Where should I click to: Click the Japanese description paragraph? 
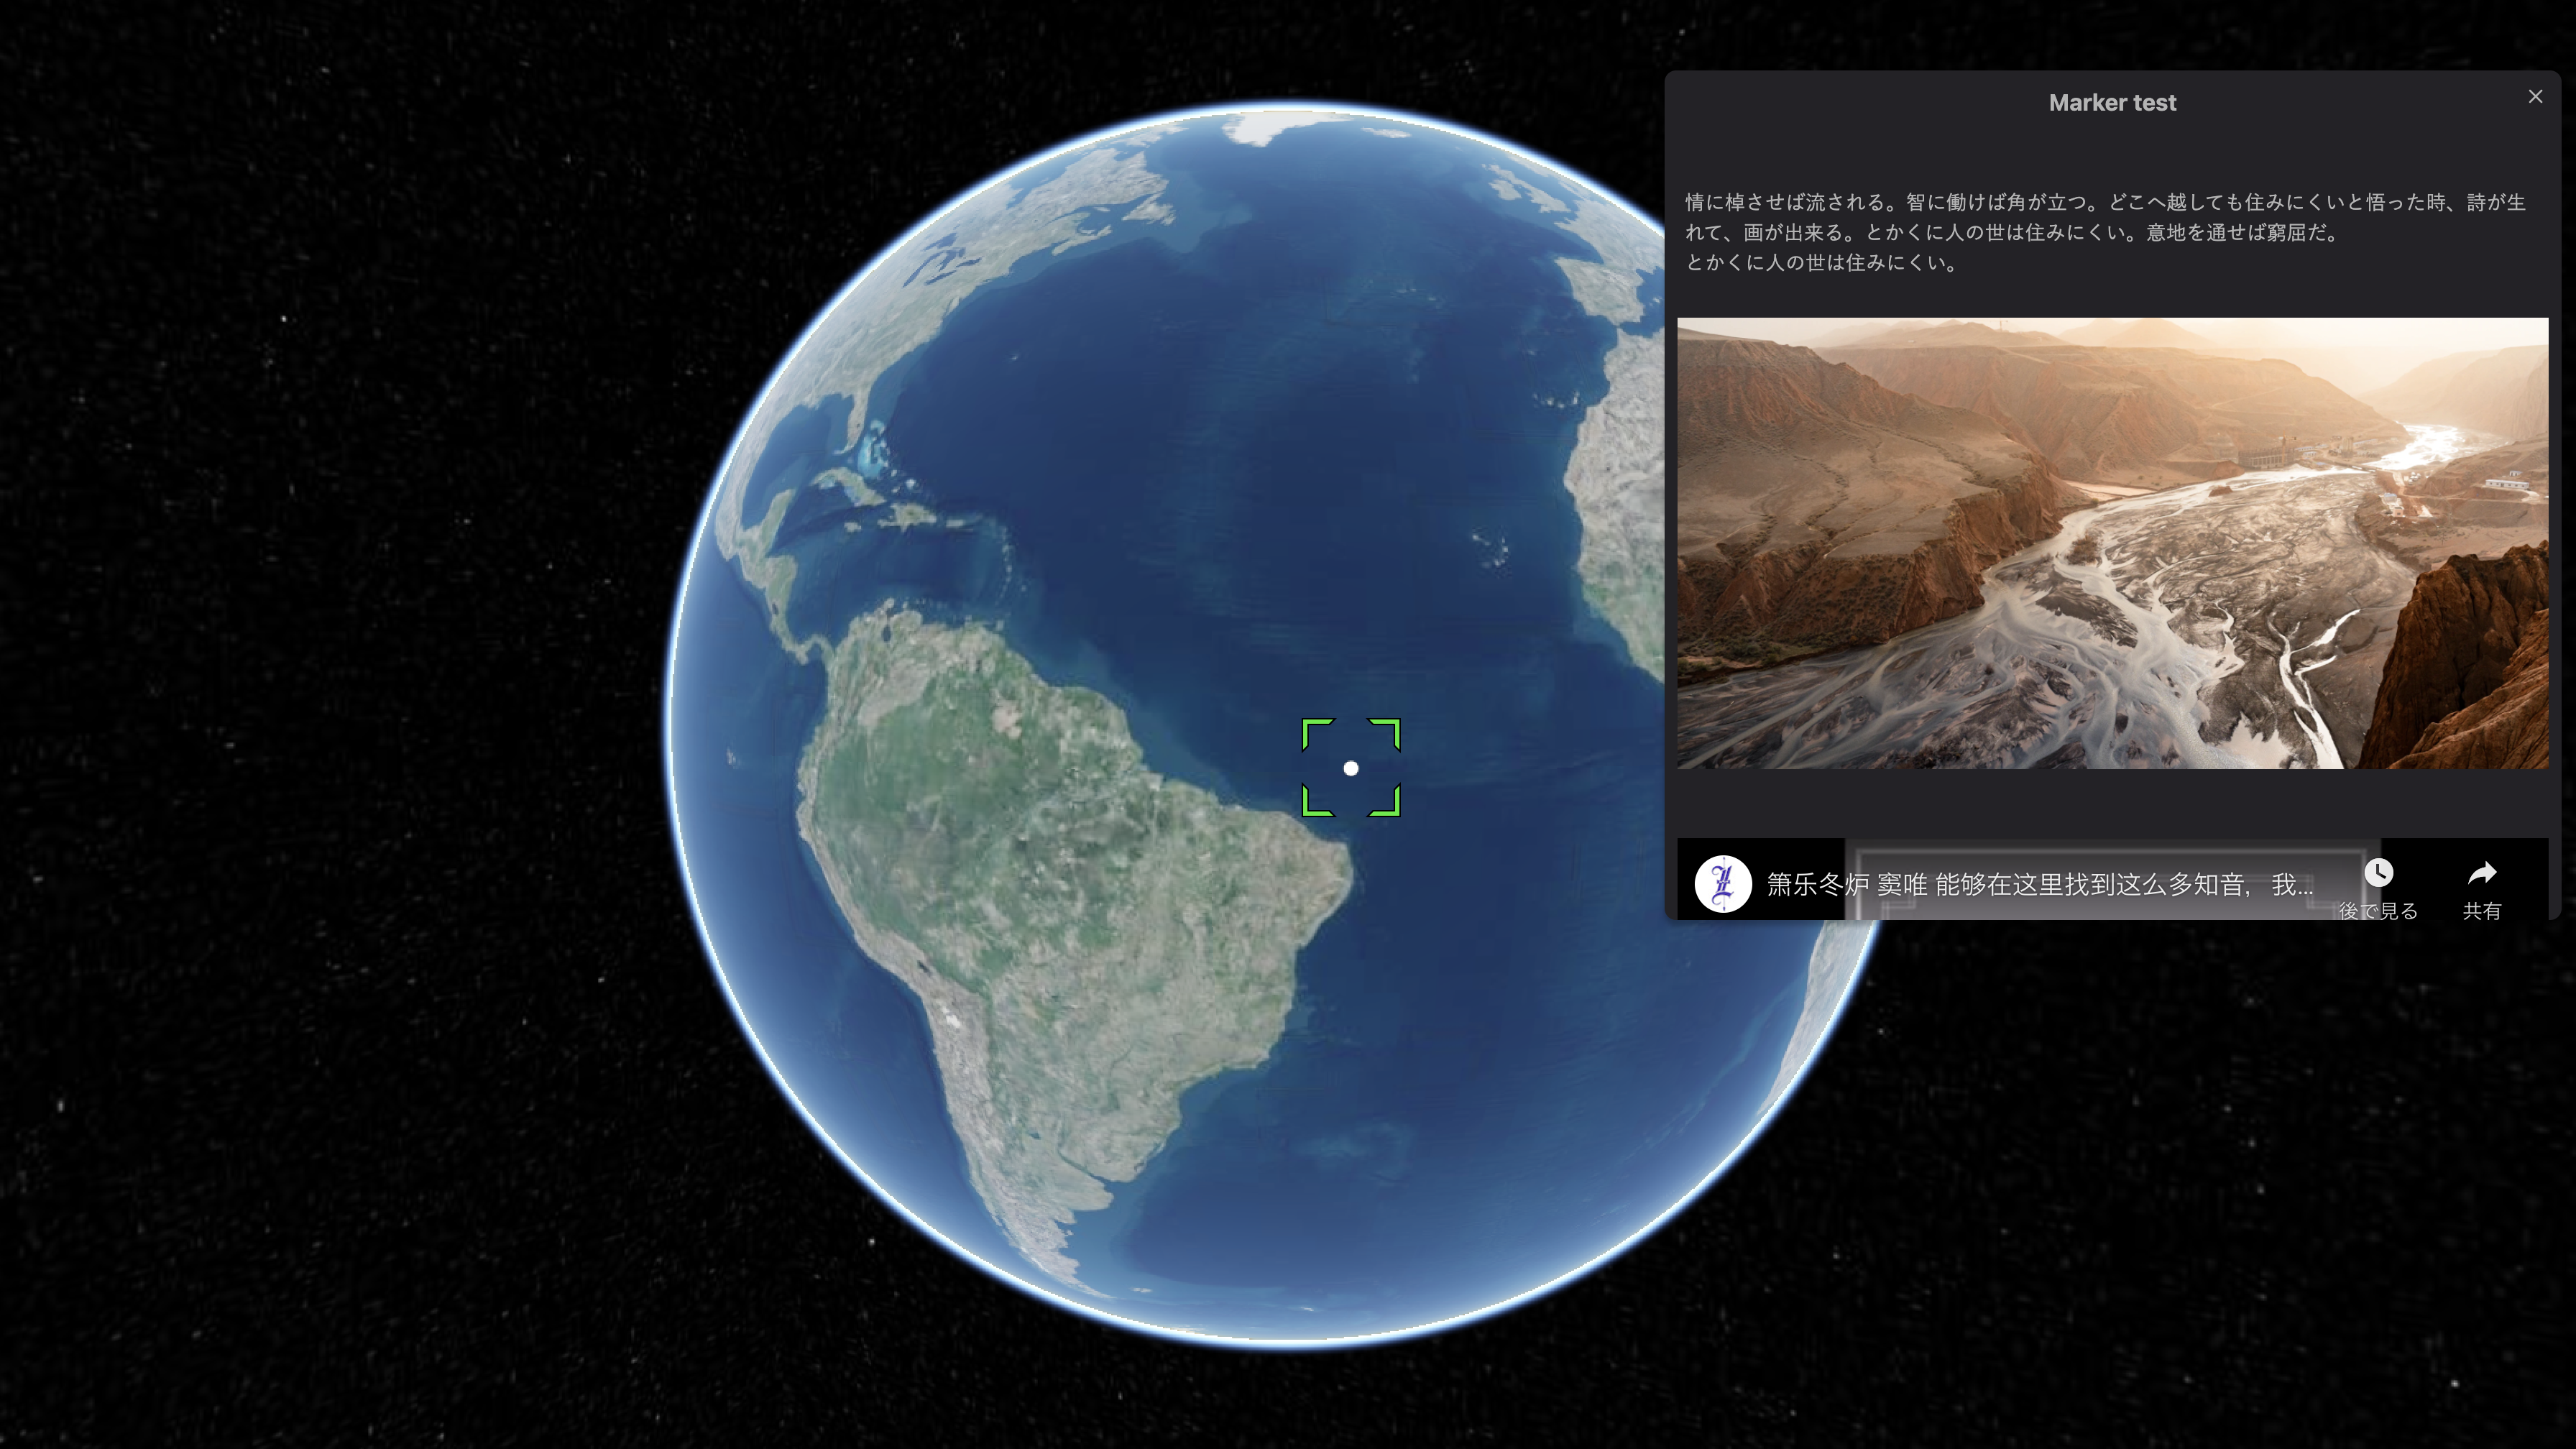coord(2104,232)
